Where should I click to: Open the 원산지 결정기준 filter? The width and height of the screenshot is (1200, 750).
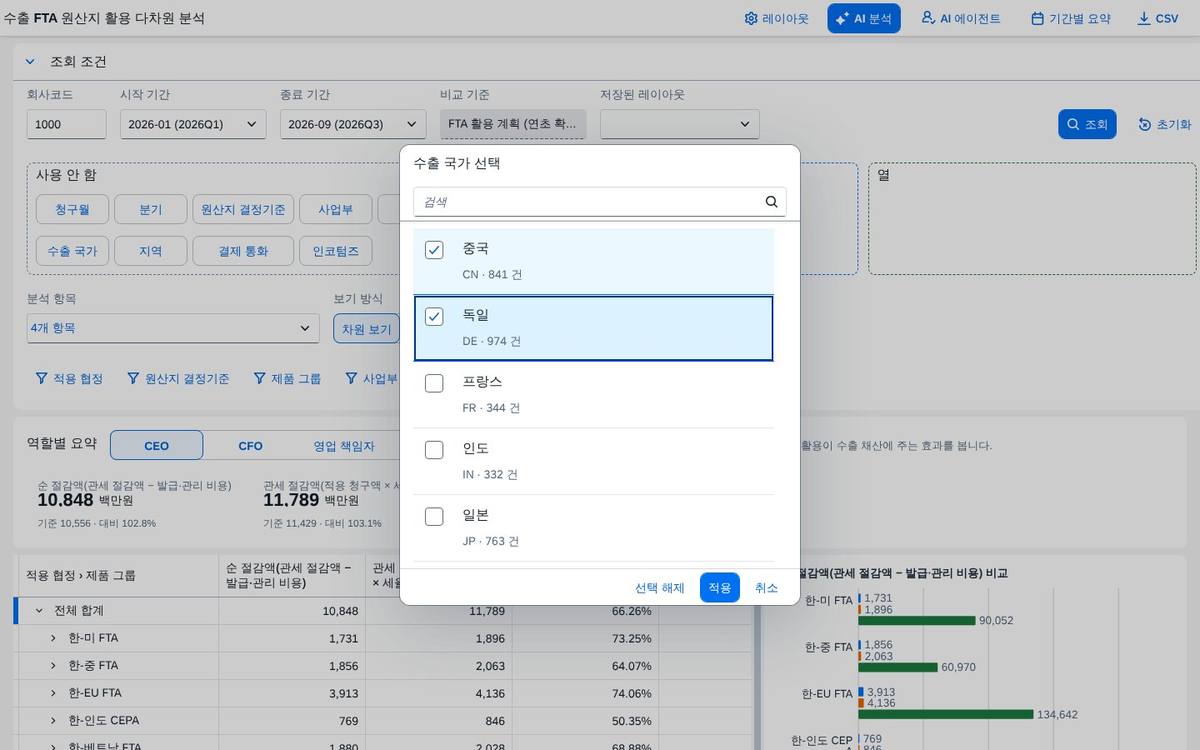[178, 379]
